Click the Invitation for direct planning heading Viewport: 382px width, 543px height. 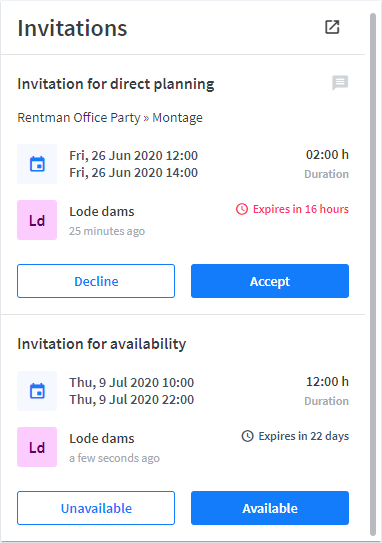coord(116,84)
